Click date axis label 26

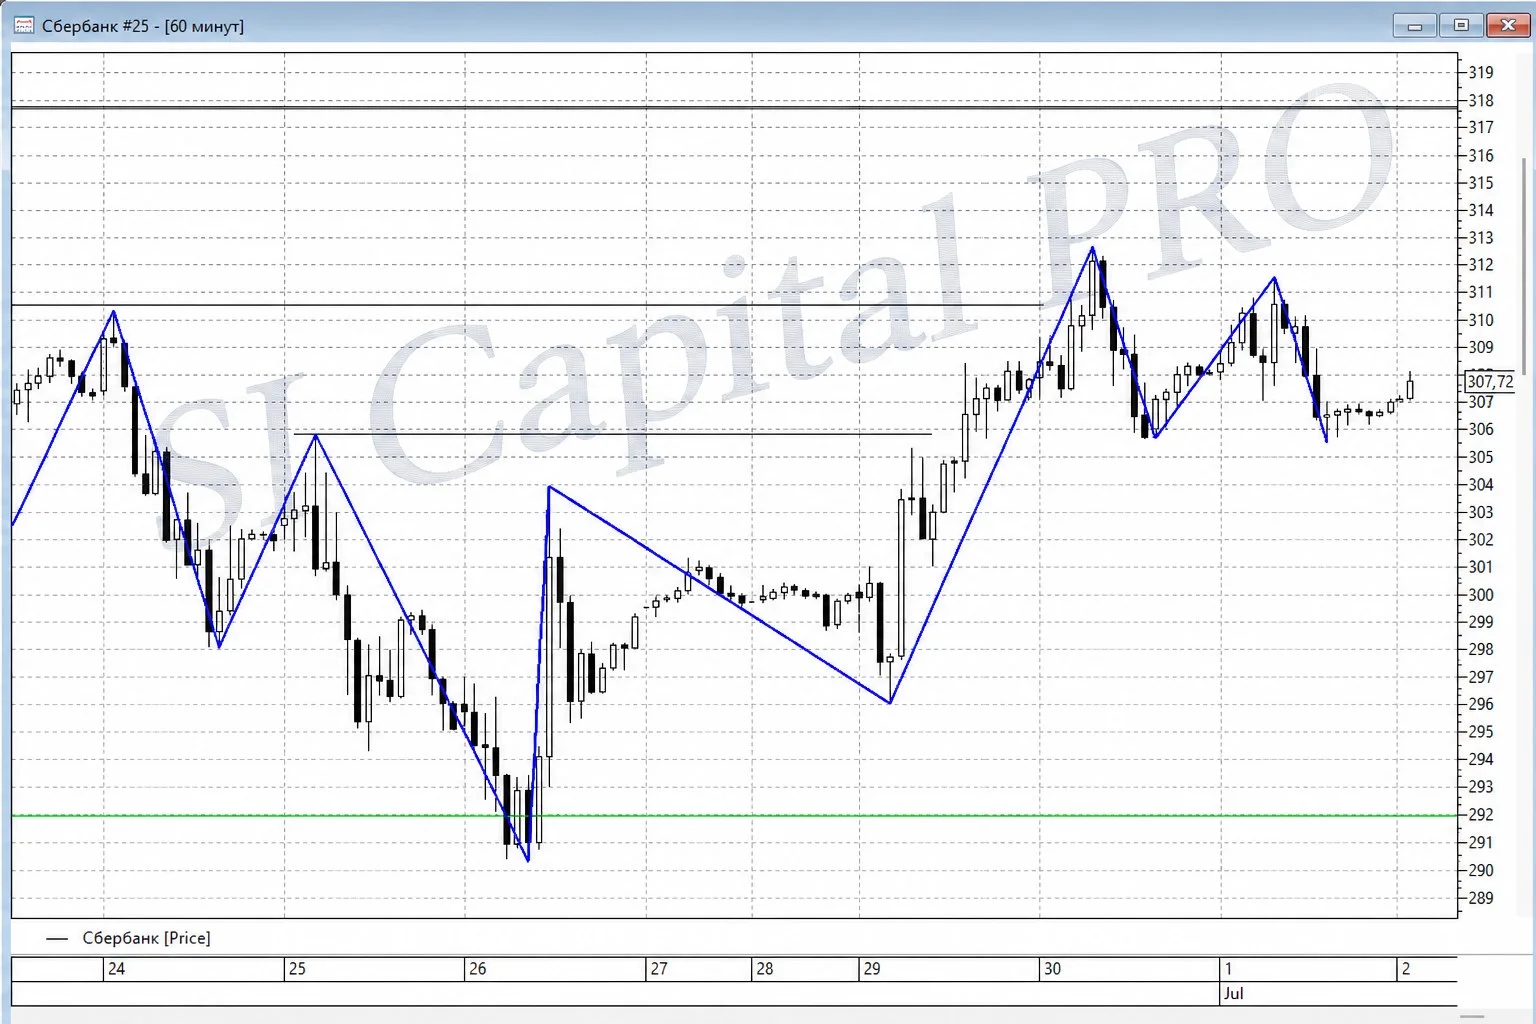pyautogui.click(x=478, y=969)
